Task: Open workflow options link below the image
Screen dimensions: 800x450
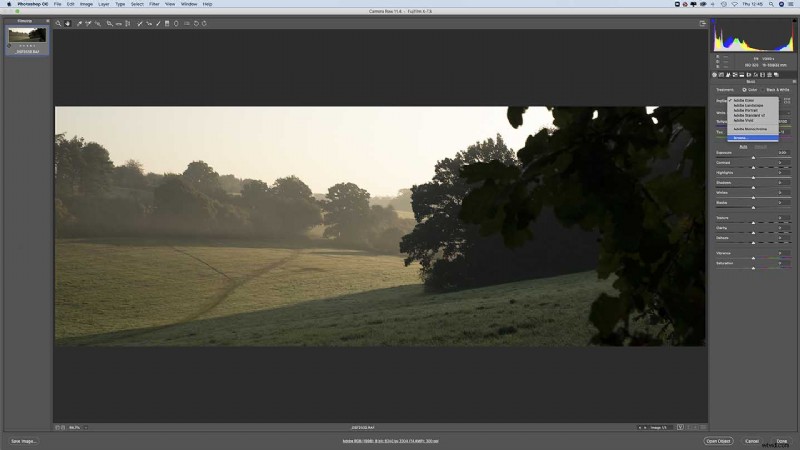Action: click(x=390, y=441)
